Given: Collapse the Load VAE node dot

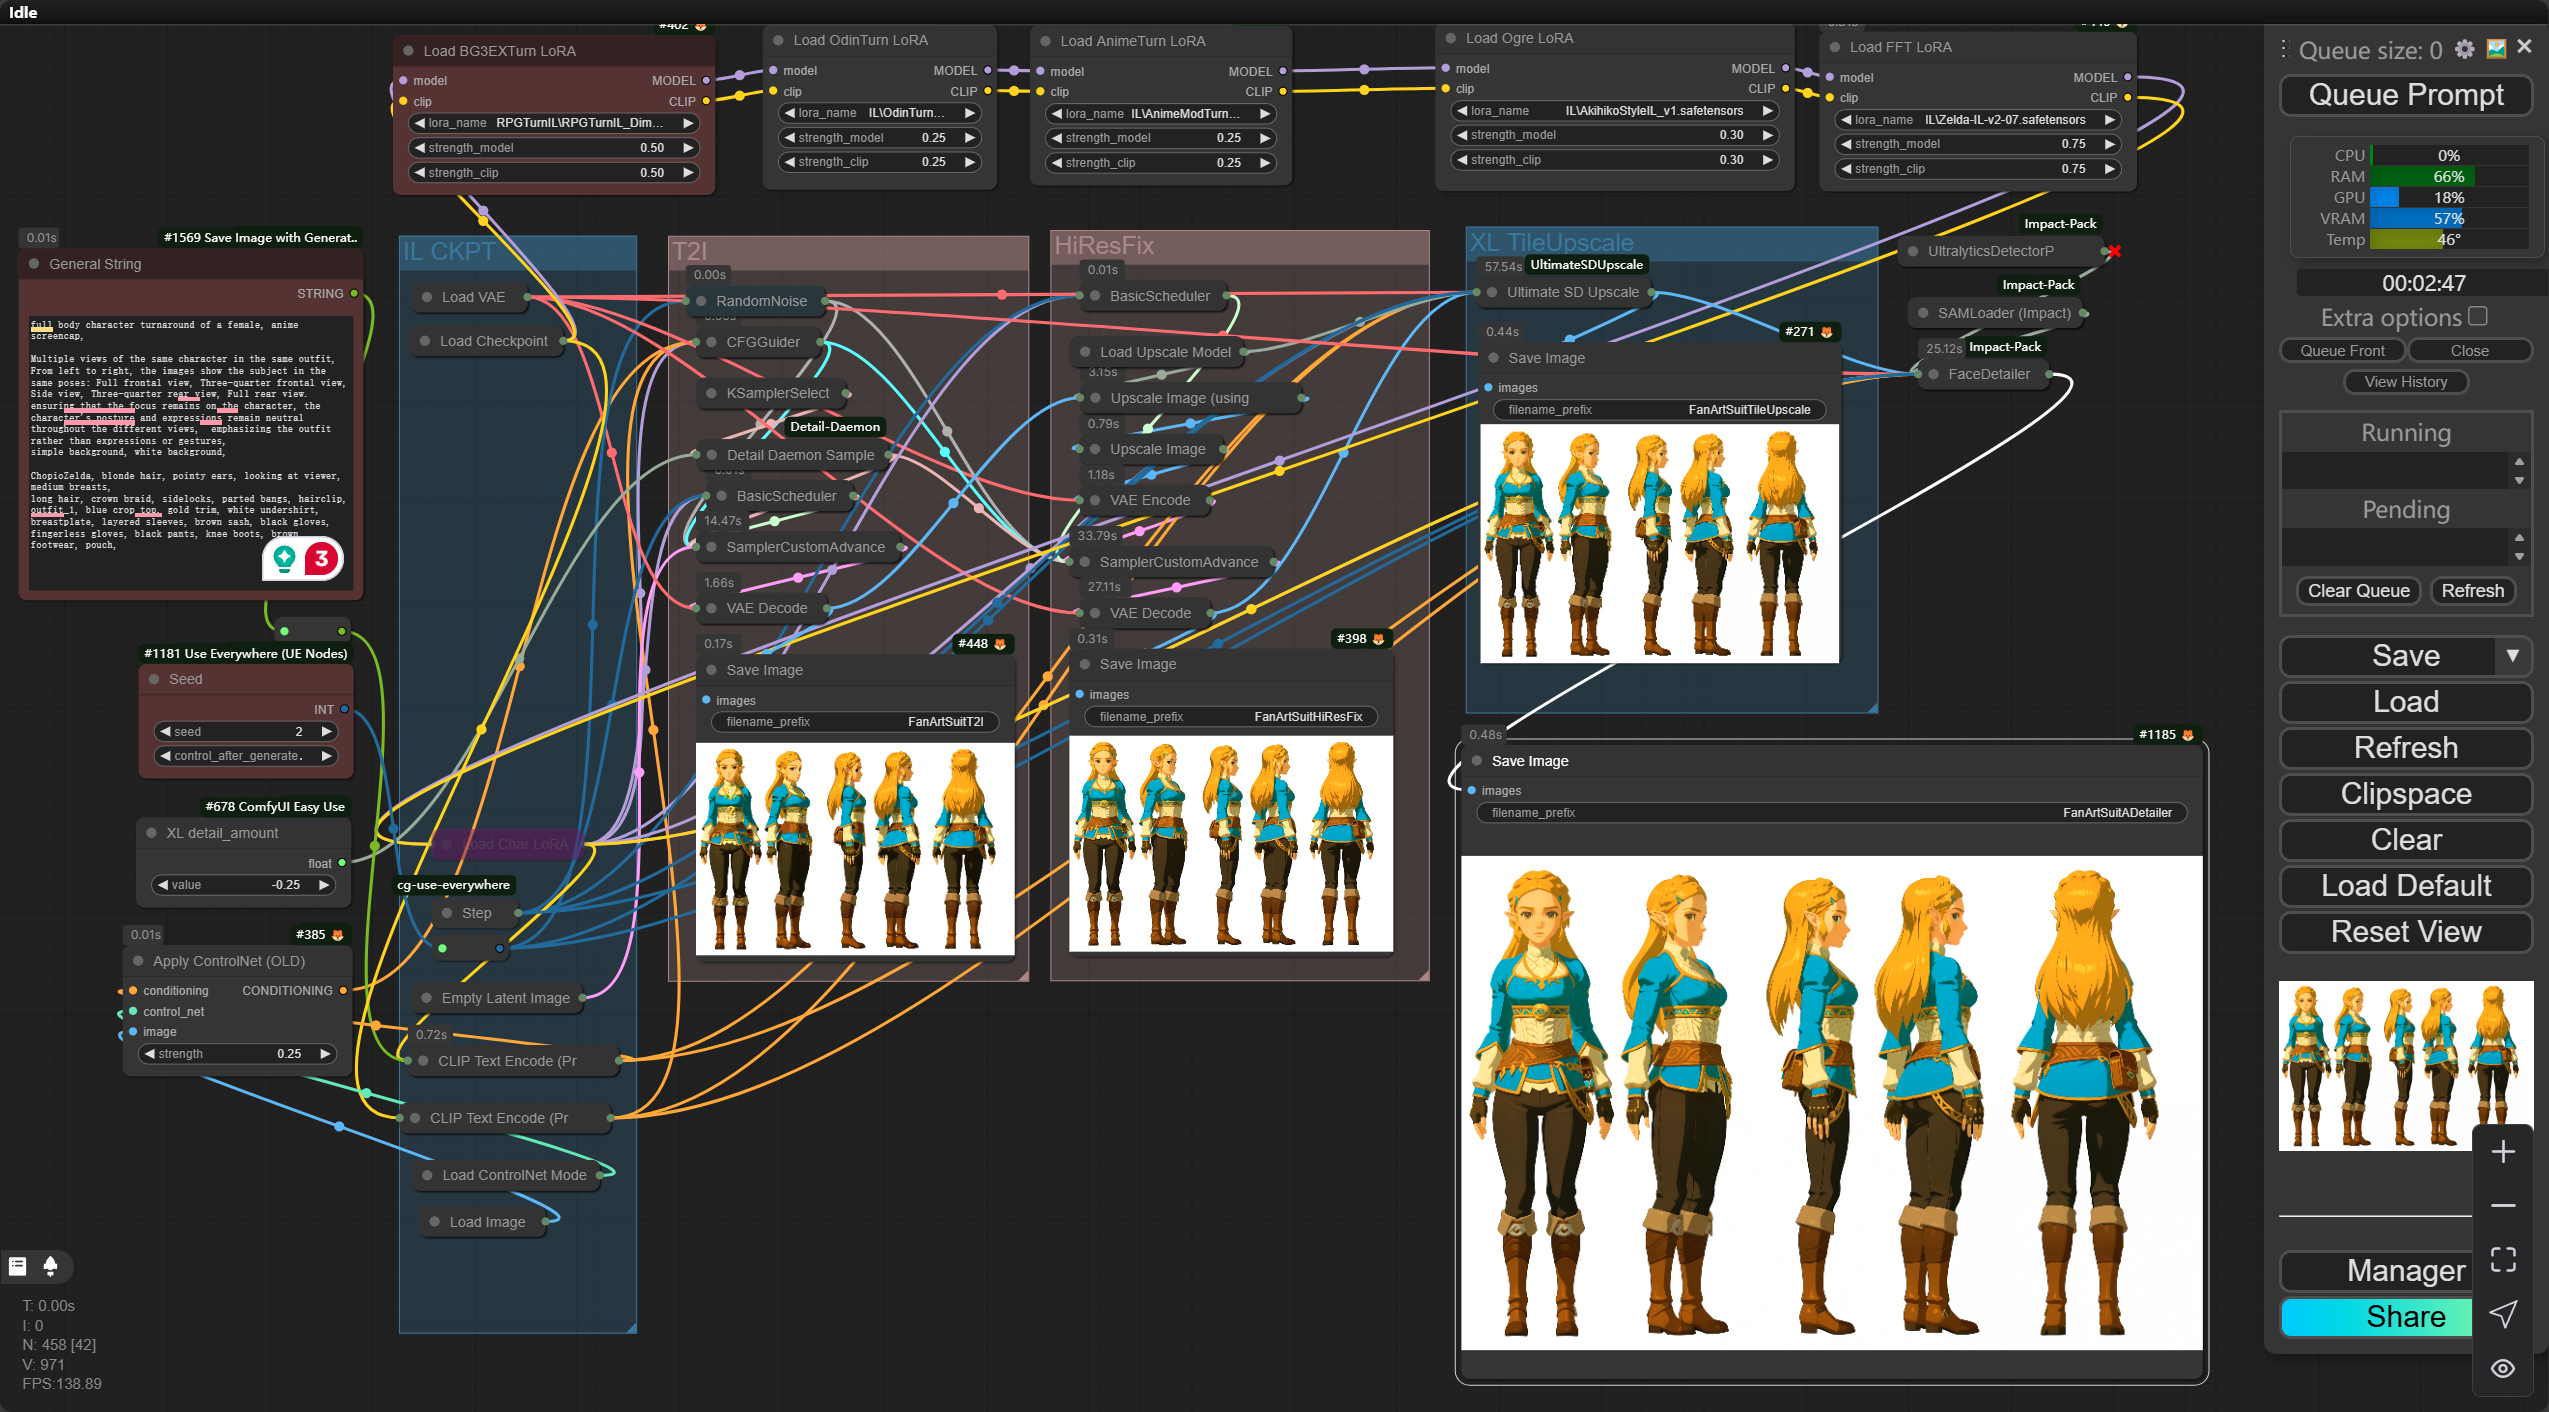Looking at the screenshot, I should coord(427,297).
